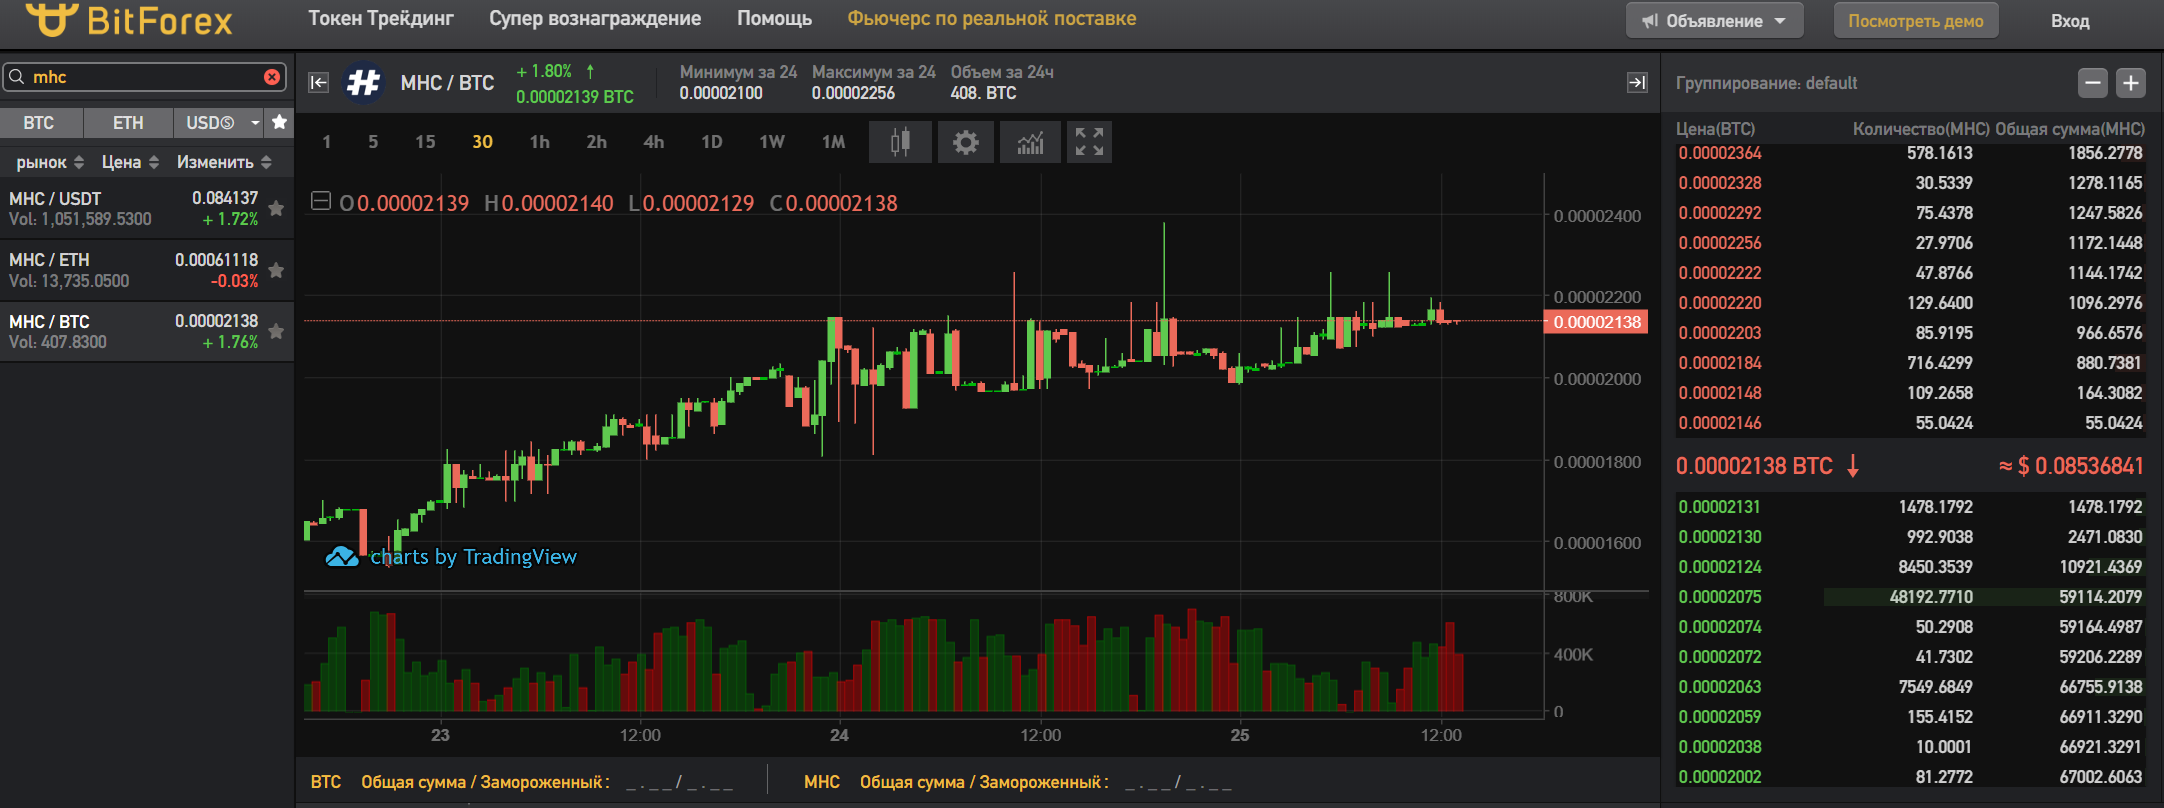Open the Объявление dropdown arrow
Screen dimensions: 2164x808
click(1780, 21)
